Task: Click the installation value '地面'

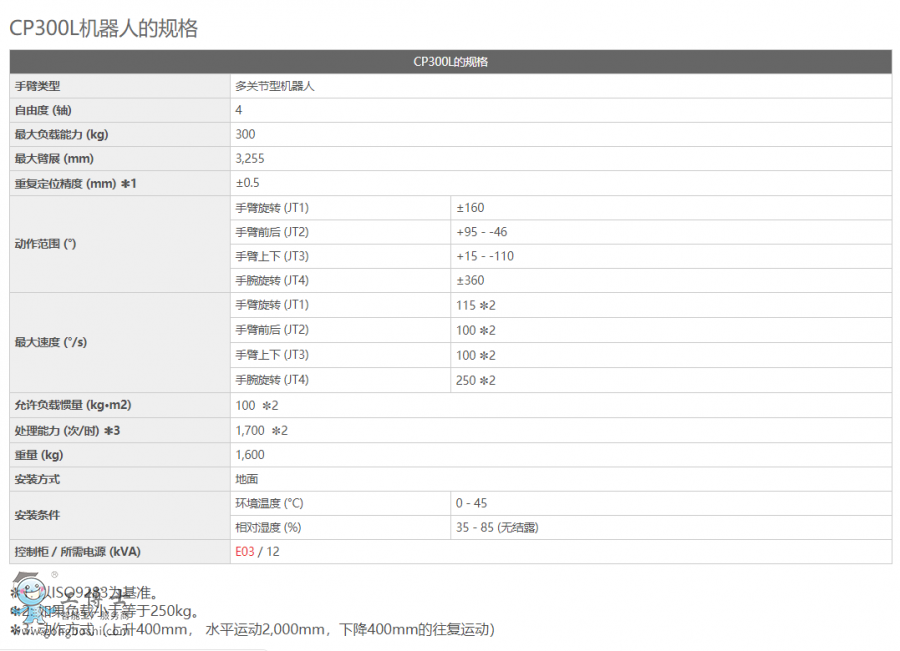Action: (x=247, y=479)
